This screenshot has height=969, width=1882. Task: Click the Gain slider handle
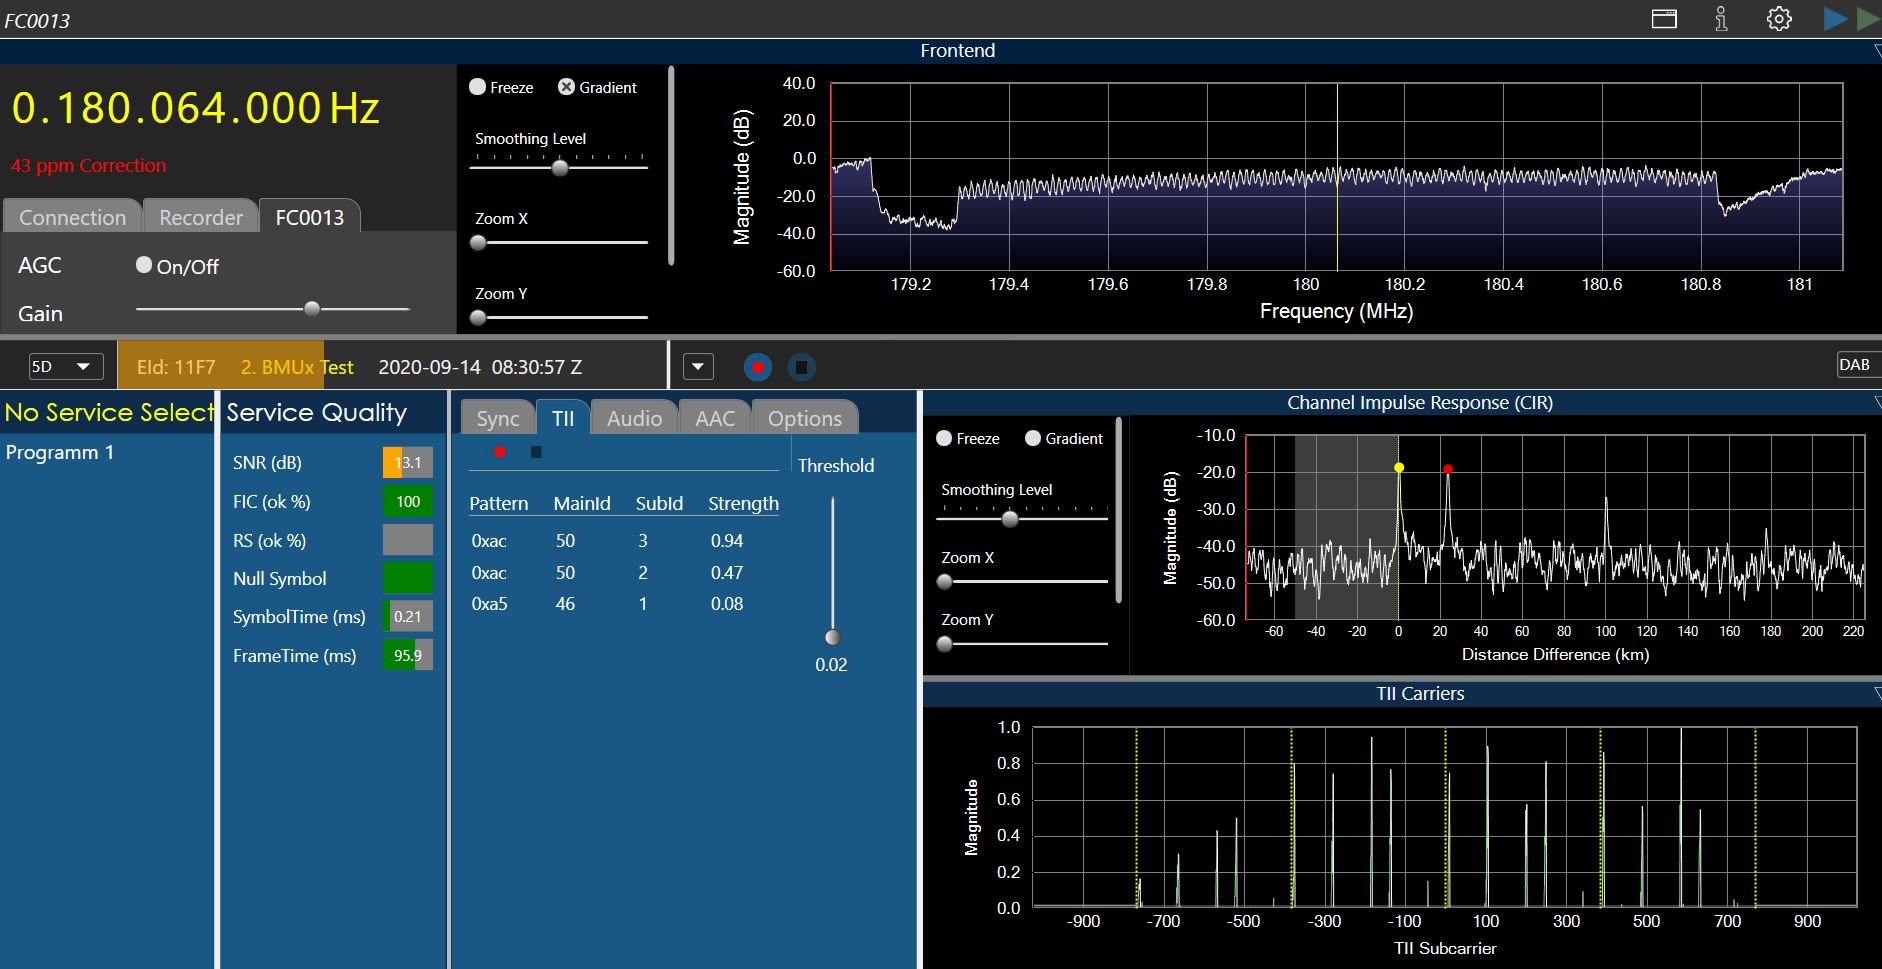point(312,309)
